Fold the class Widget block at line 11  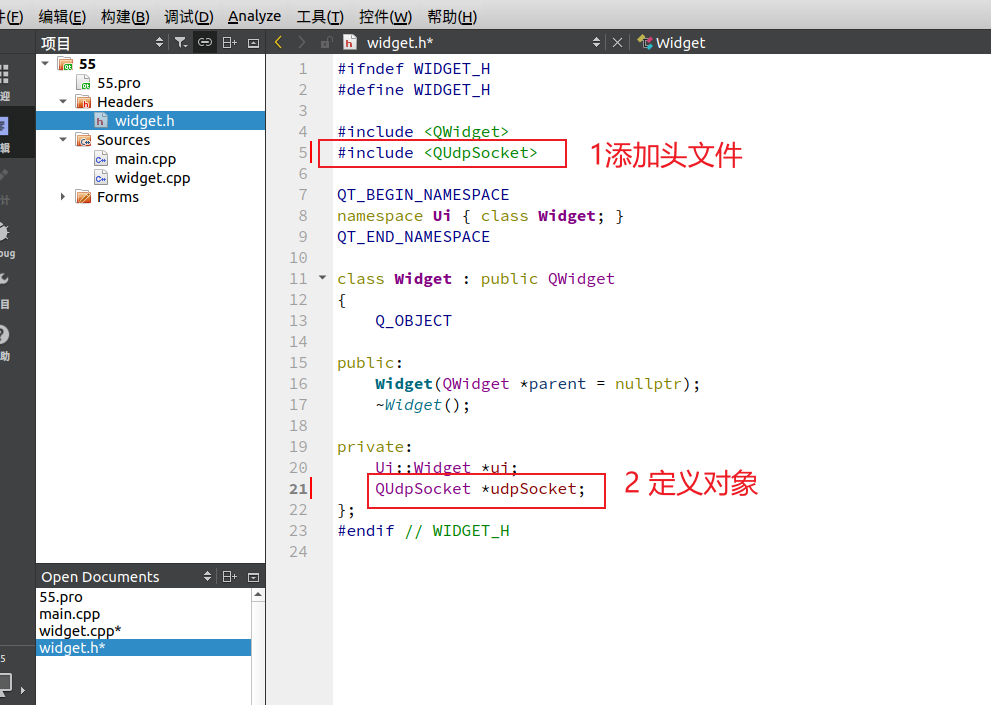coord(322,277)
